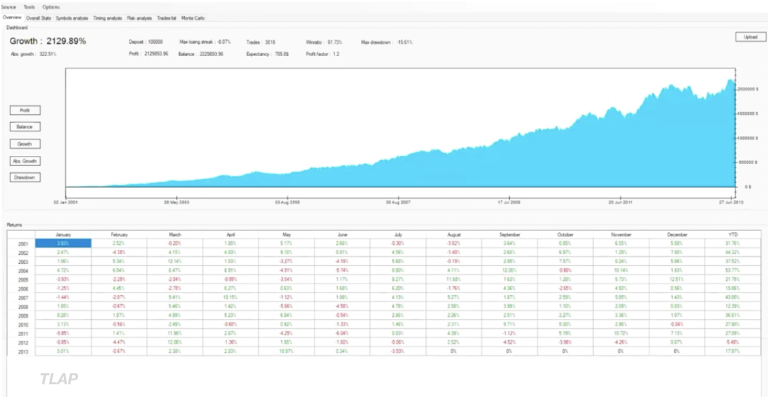This screenshot has height=398, width=768.
Task: Click the Winratio 61.73% value
Action: (324, 42)
